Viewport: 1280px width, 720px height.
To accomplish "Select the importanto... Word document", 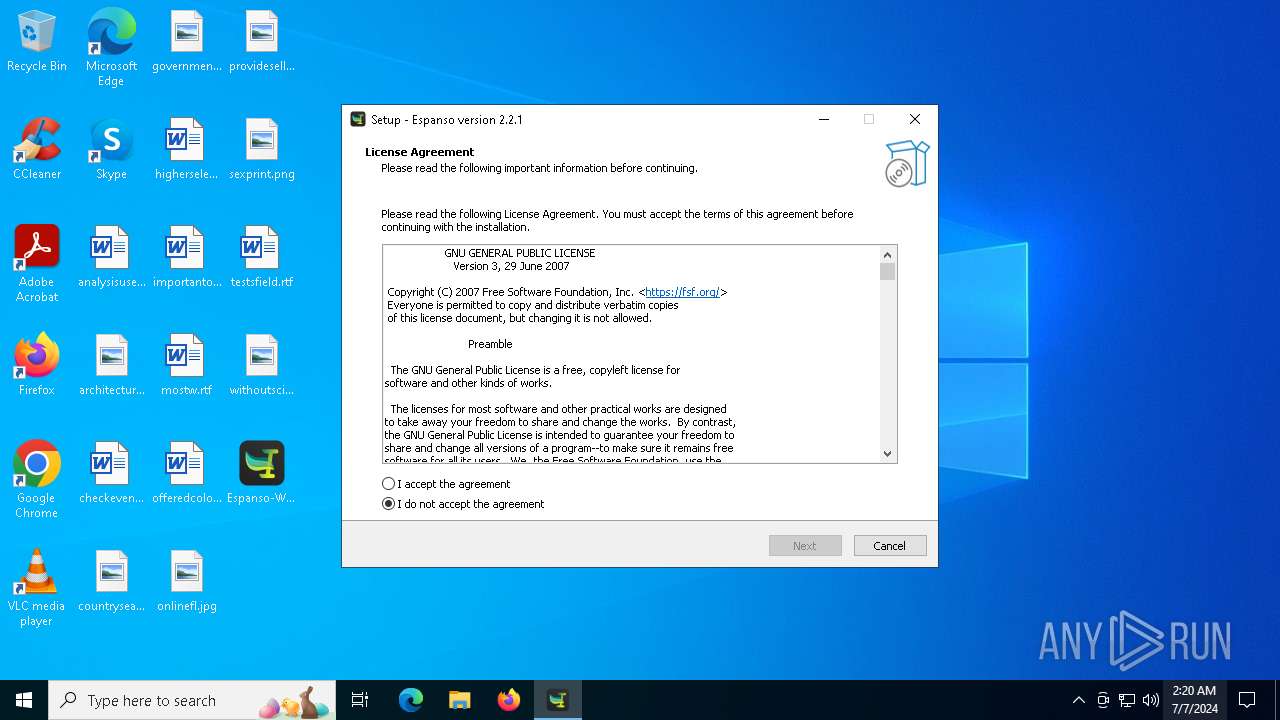I will pyautogui.click(x=187, y=258).
